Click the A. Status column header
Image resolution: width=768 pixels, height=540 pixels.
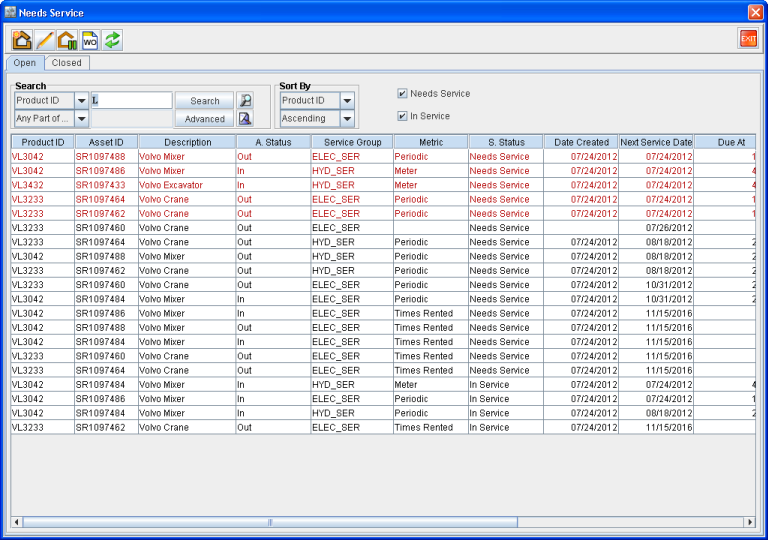tap(273, 142)
